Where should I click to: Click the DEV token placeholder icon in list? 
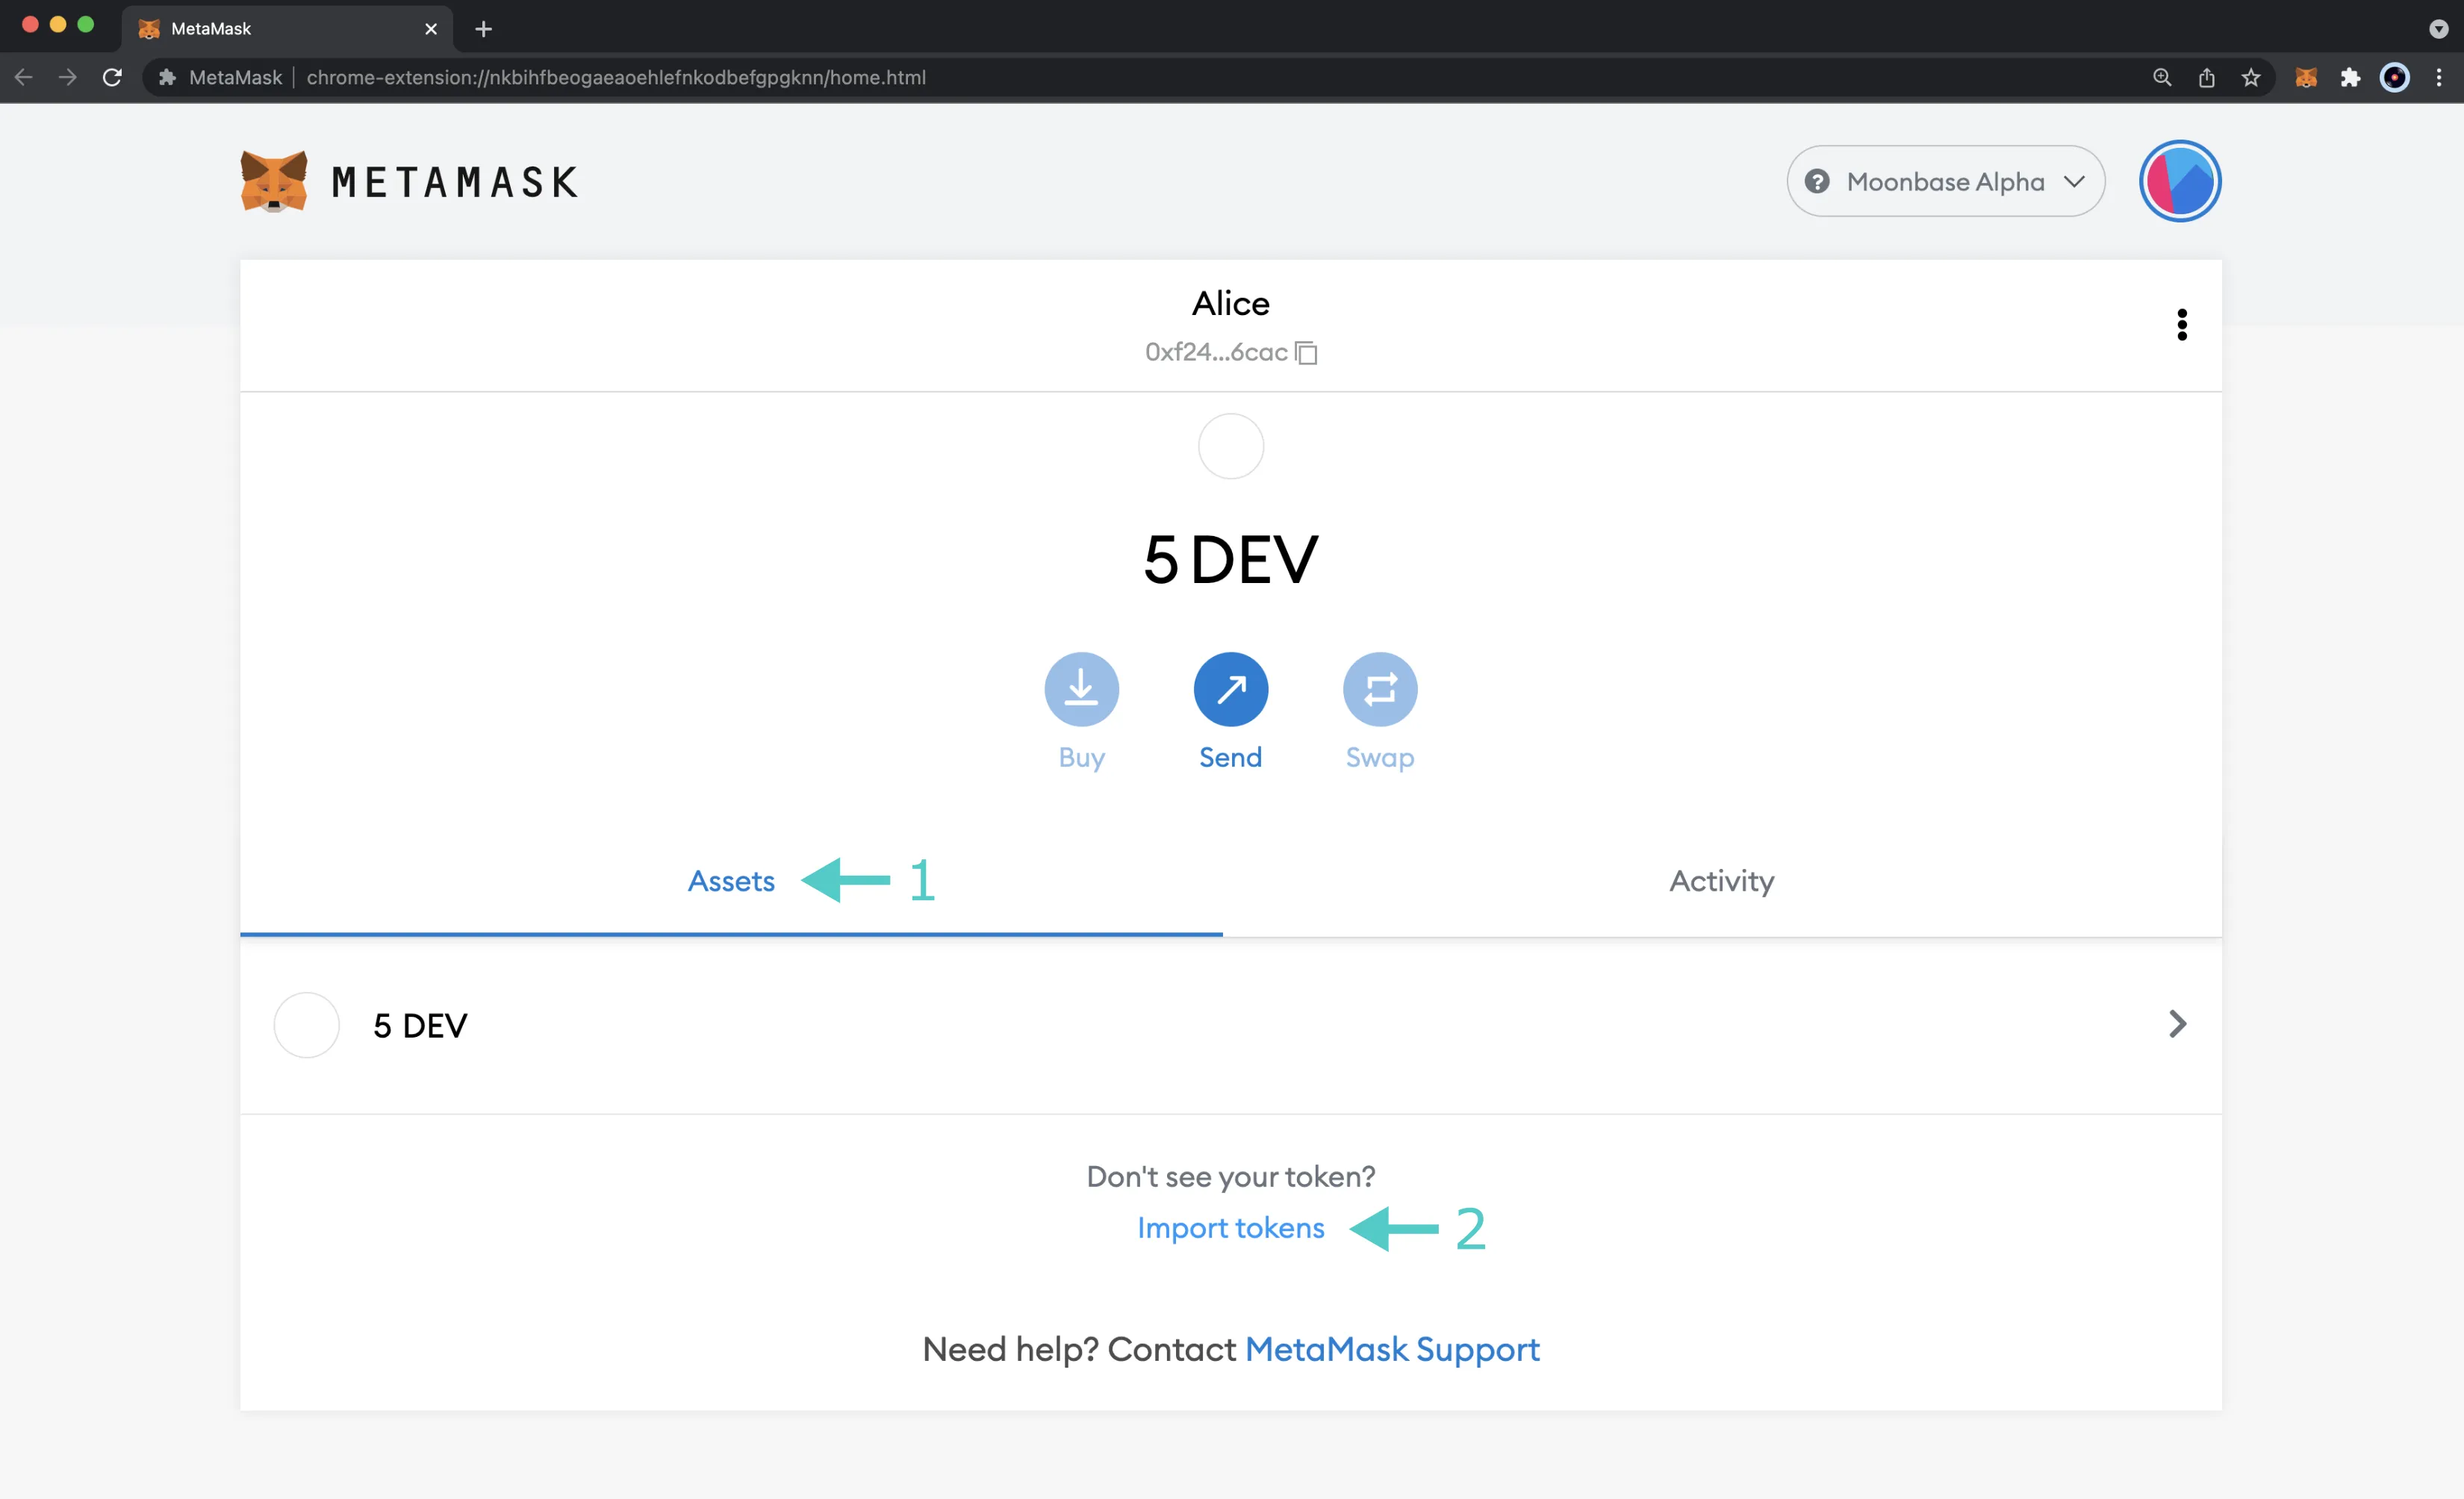306,1025
